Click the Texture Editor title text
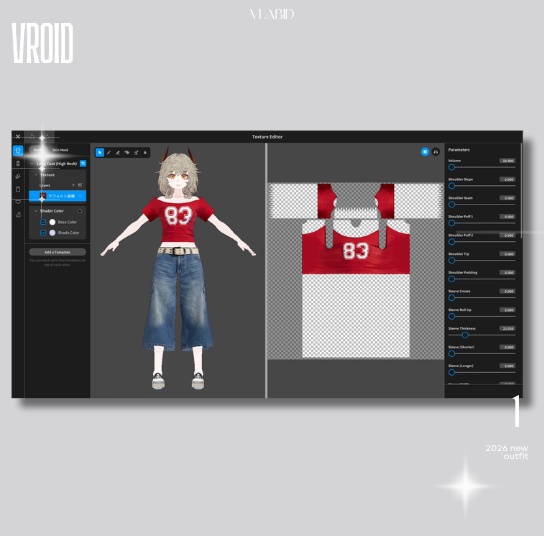The height and width of the screenshot is (536, 544). point(267,137)
